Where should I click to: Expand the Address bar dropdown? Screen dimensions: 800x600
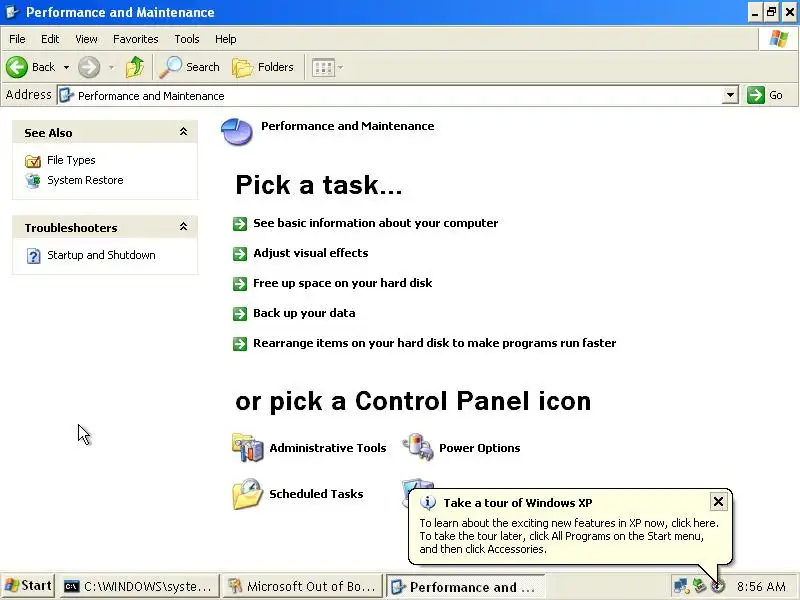[x=730, y=95]
